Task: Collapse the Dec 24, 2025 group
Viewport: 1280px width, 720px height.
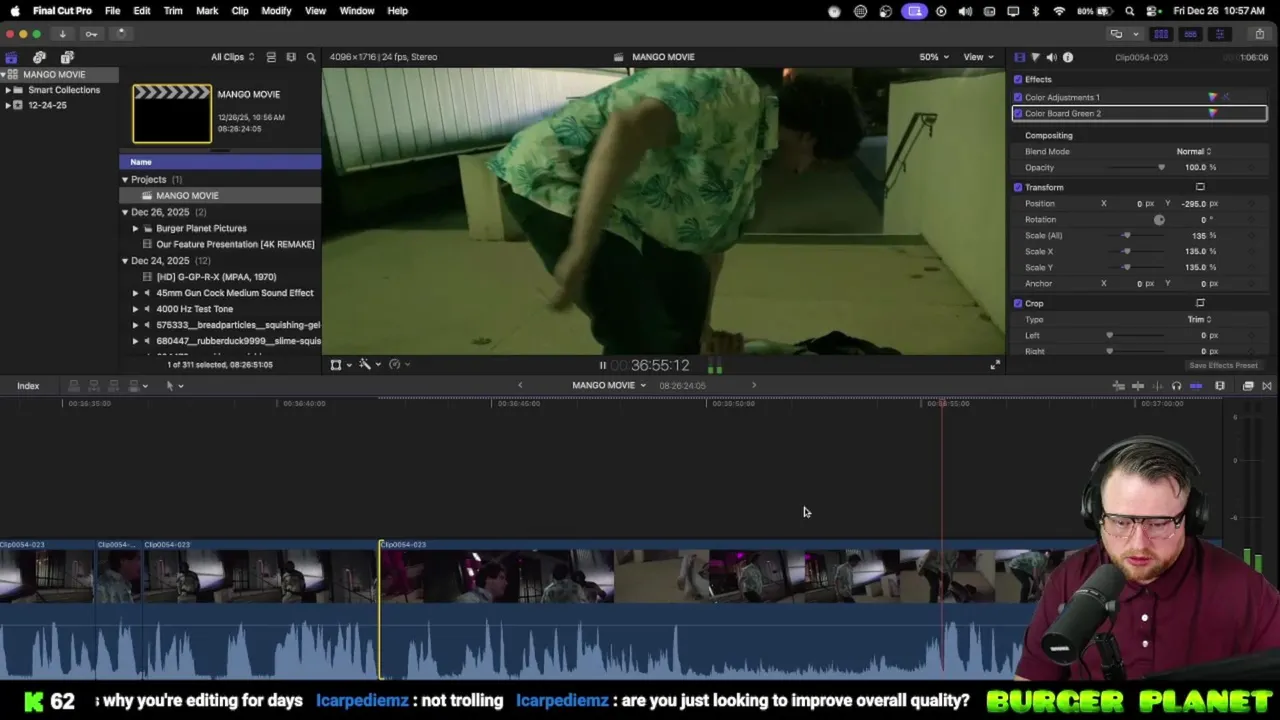Action: (x=125, y=260)
